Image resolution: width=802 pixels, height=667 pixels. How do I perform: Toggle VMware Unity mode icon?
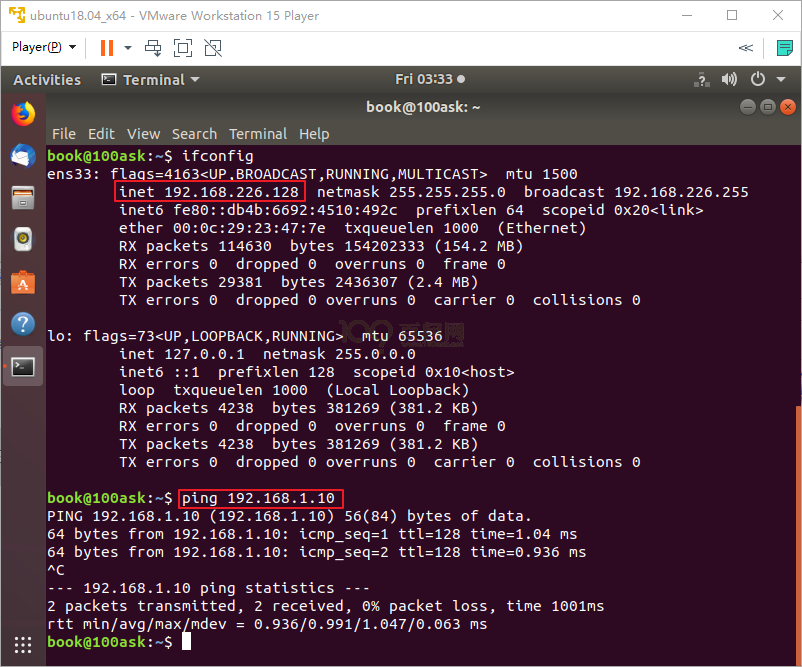click(x=213, y=48)
